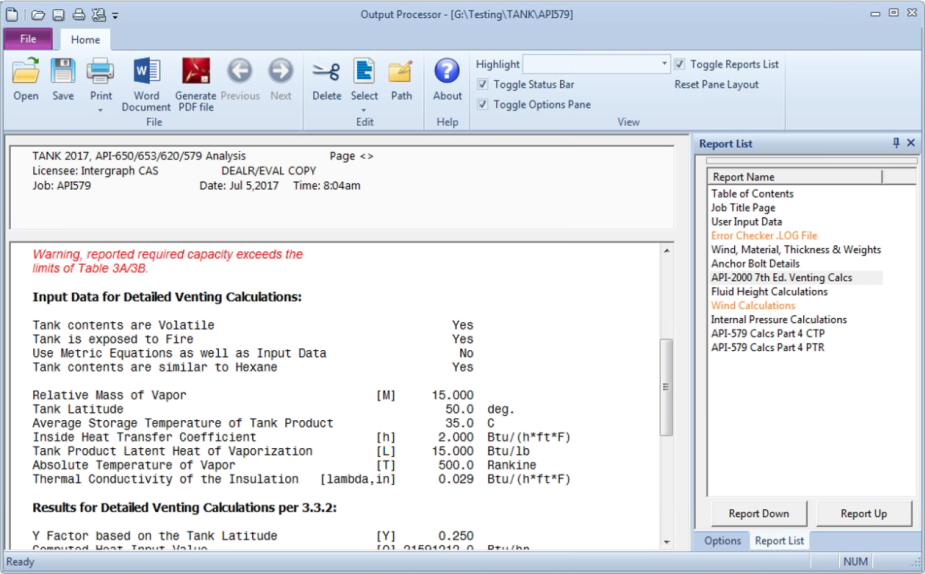Open the About help icon
The width and height of the screenshot is (925, 574).
pyautogui.click(x=447, y=71)
